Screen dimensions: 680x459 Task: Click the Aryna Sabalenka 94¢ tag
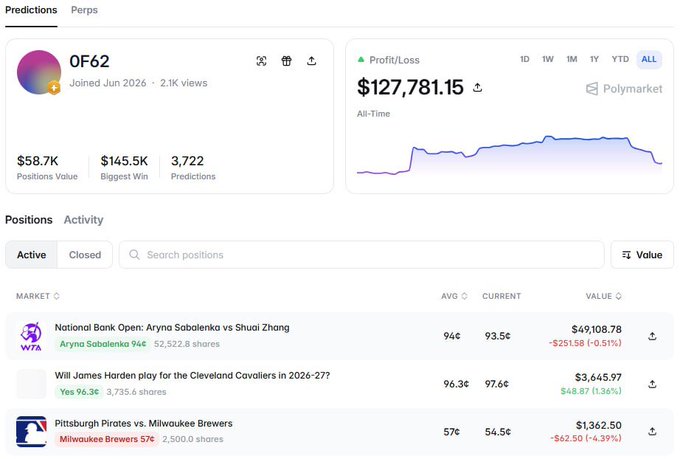(x=103, y=344)
